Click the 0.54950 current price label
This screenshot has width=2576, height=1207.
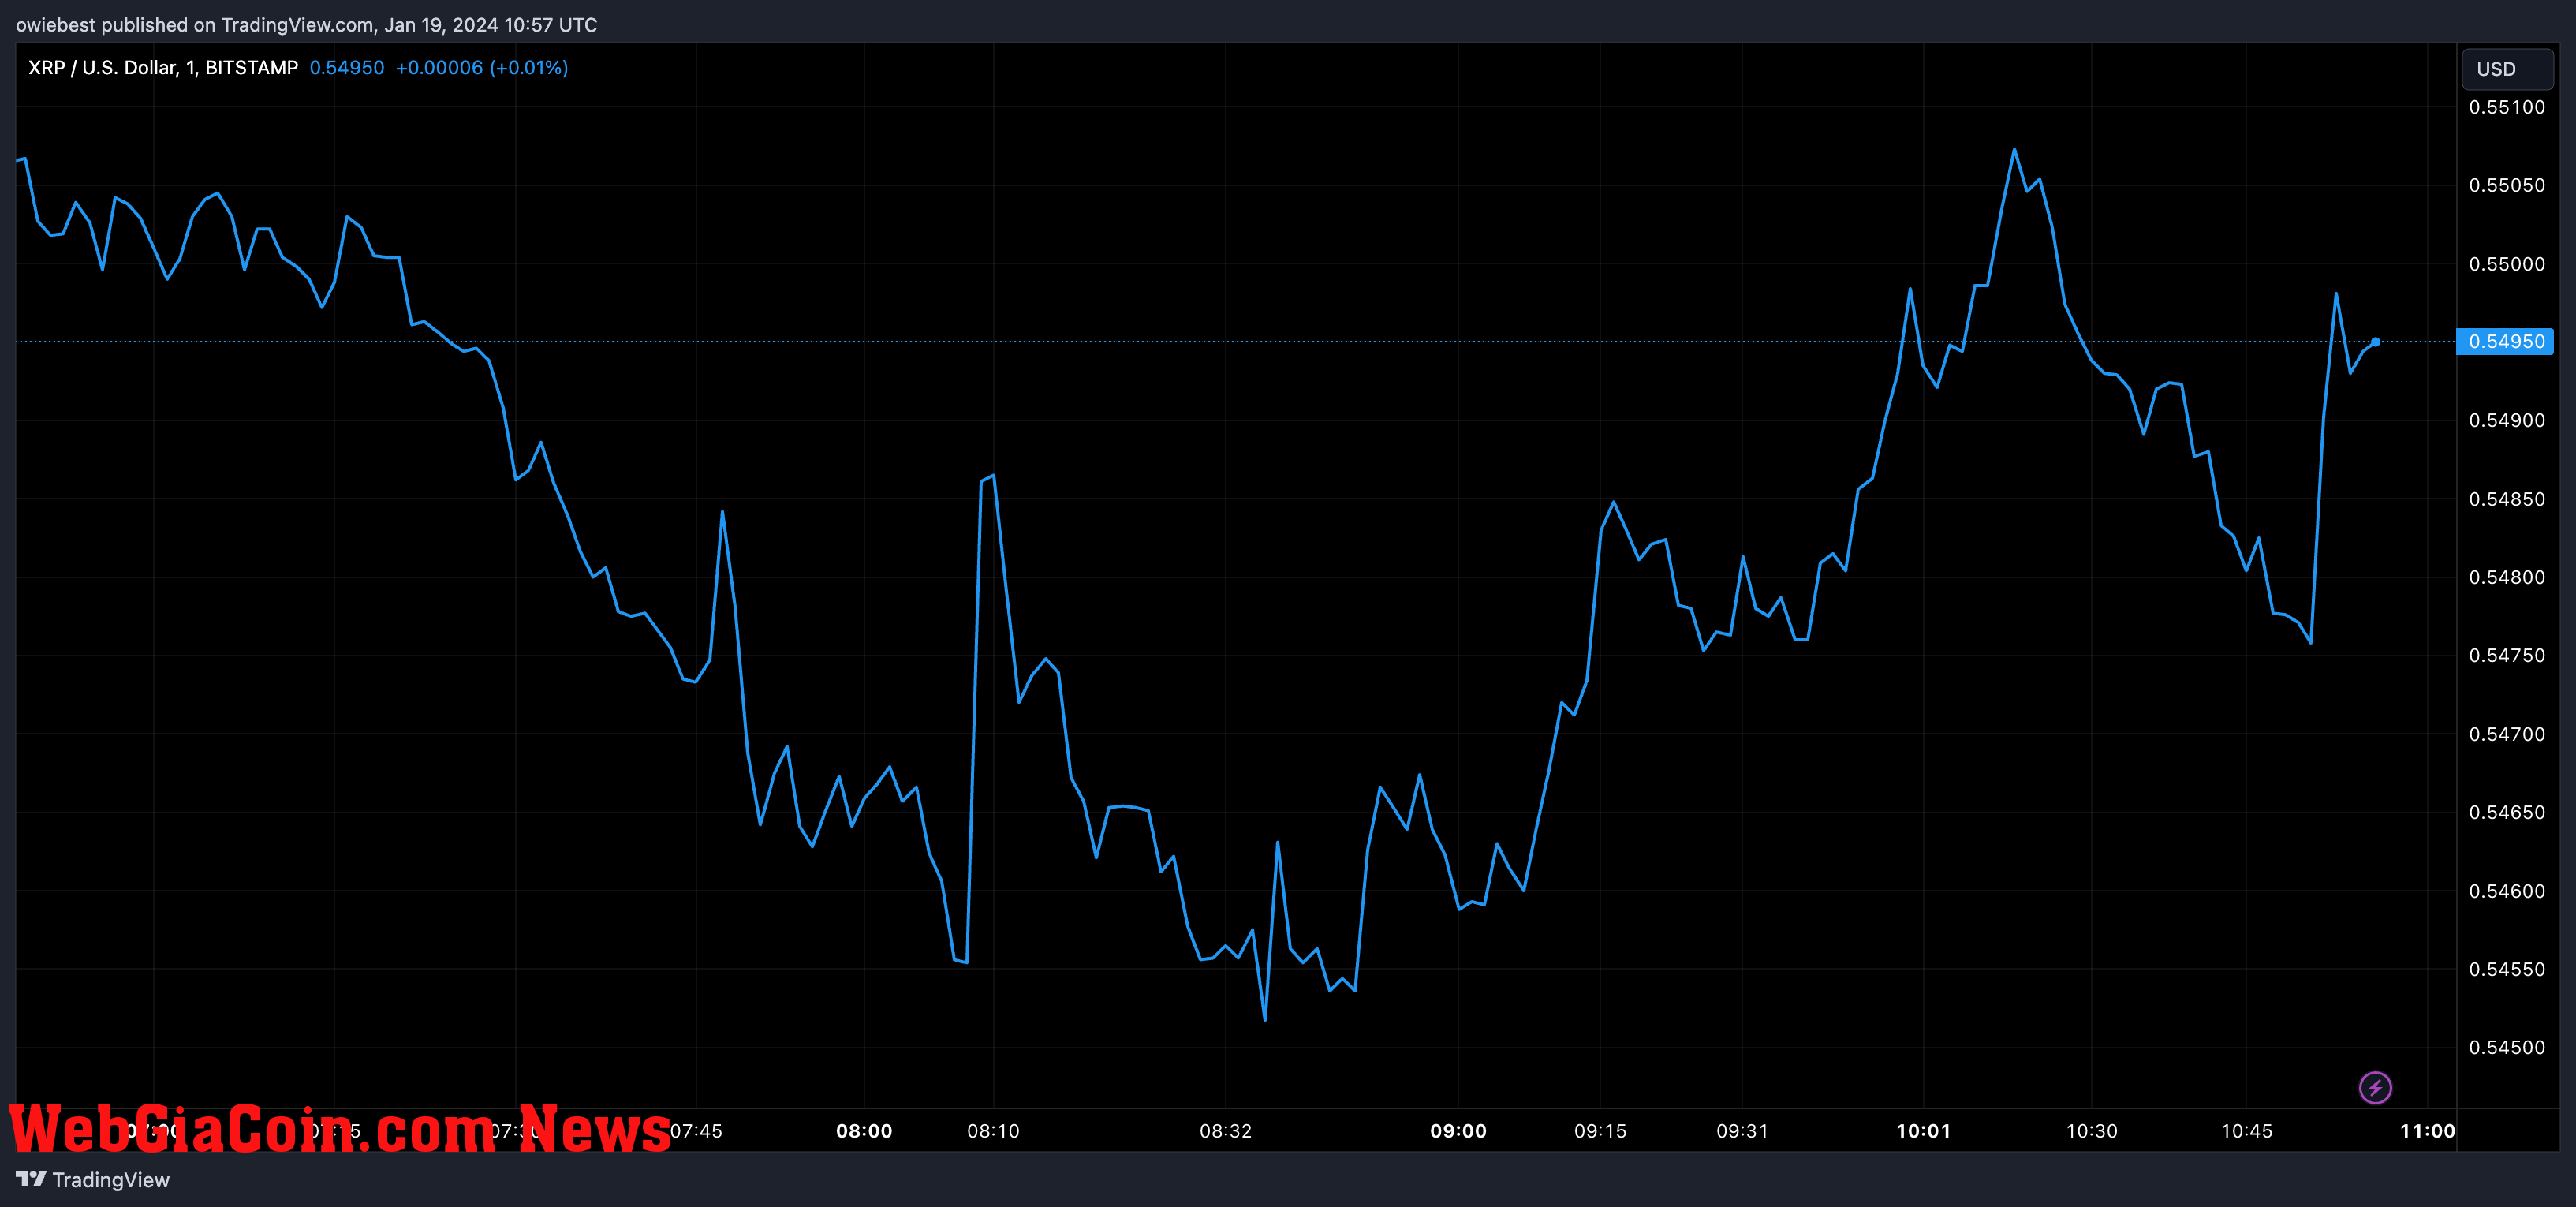pyautogui.click(x=2505, y=342)
